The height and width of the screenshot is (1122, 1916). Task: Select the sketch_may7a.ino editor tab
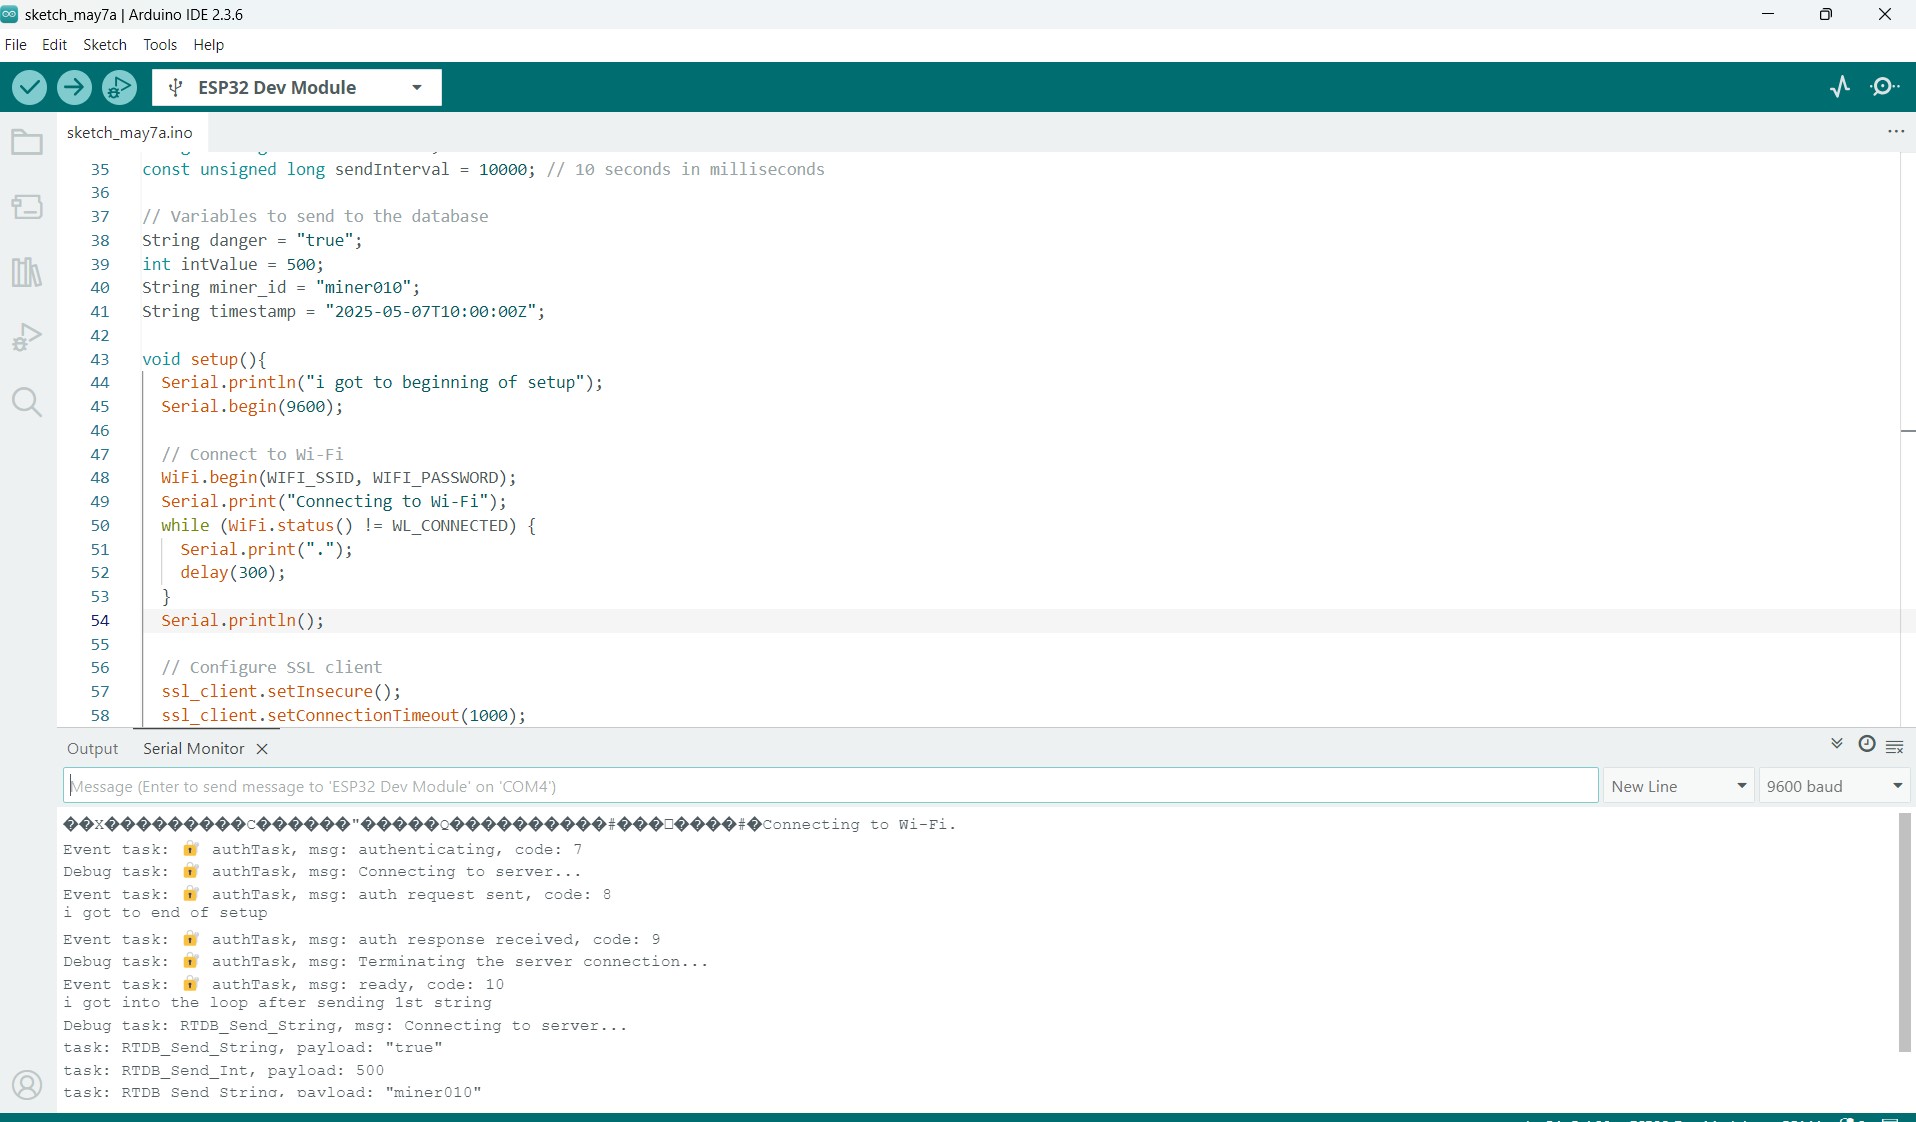point(130,132)
